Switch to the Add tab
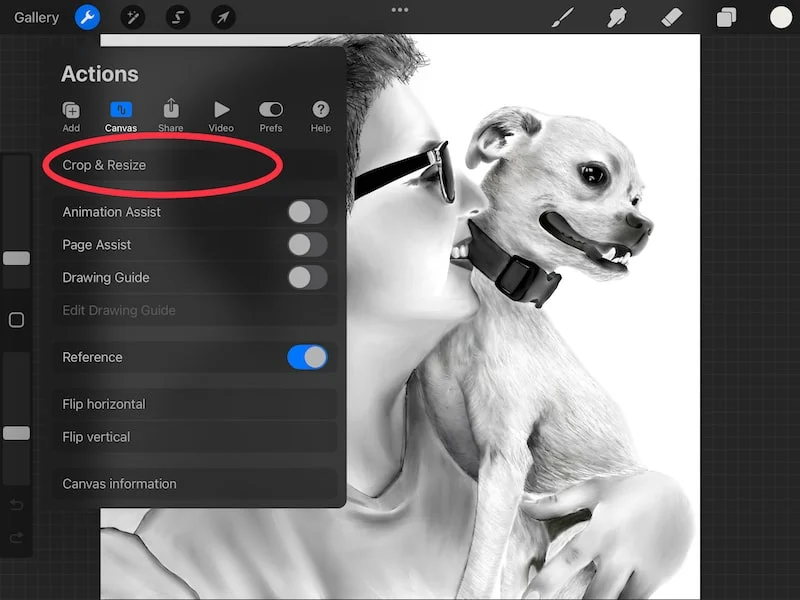The image size is (800, 600). coord(71,117)
